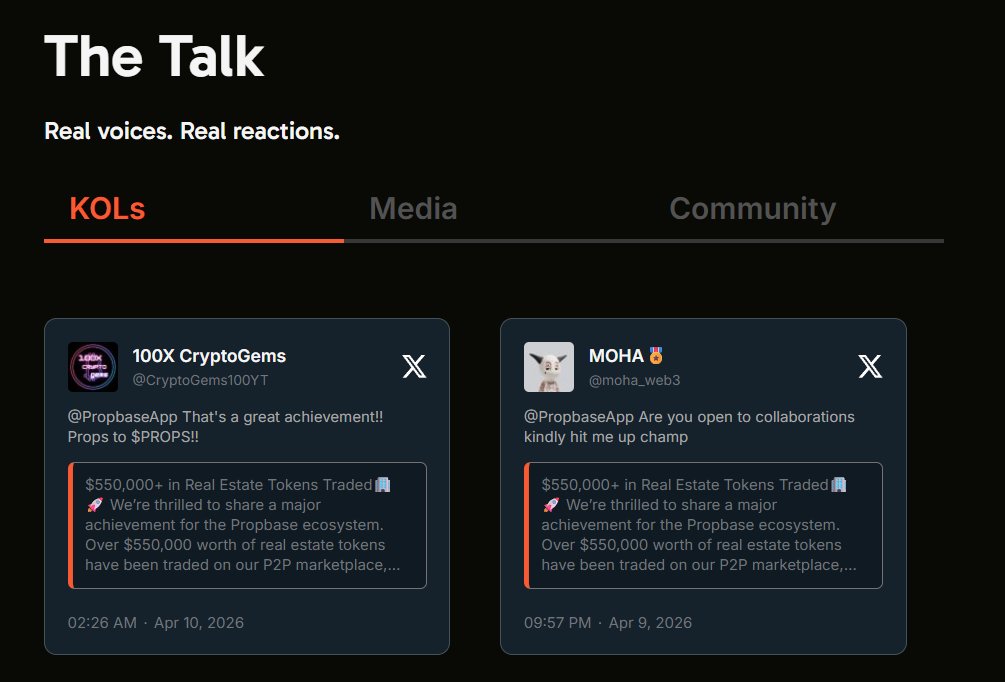The width and height of the screenshot is (1005, 682).
Task: Open quoted tweet in MOHA's card
Action: [x=704, y=525]
